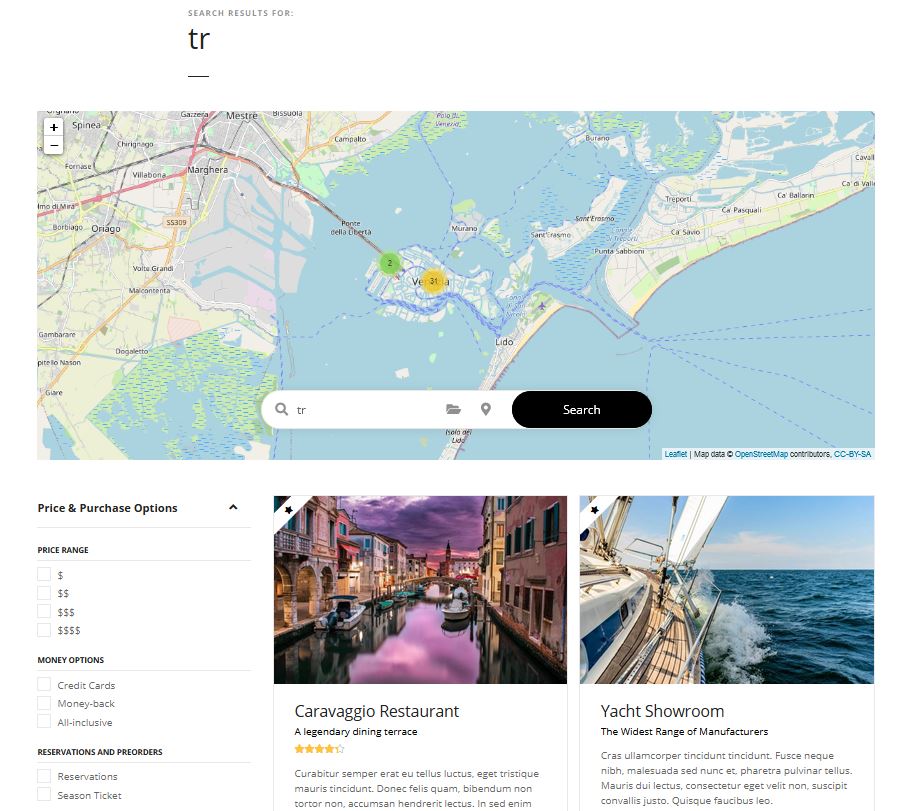
Task: Click the 'Oriago' label on the map
Action: click(106, 229)
